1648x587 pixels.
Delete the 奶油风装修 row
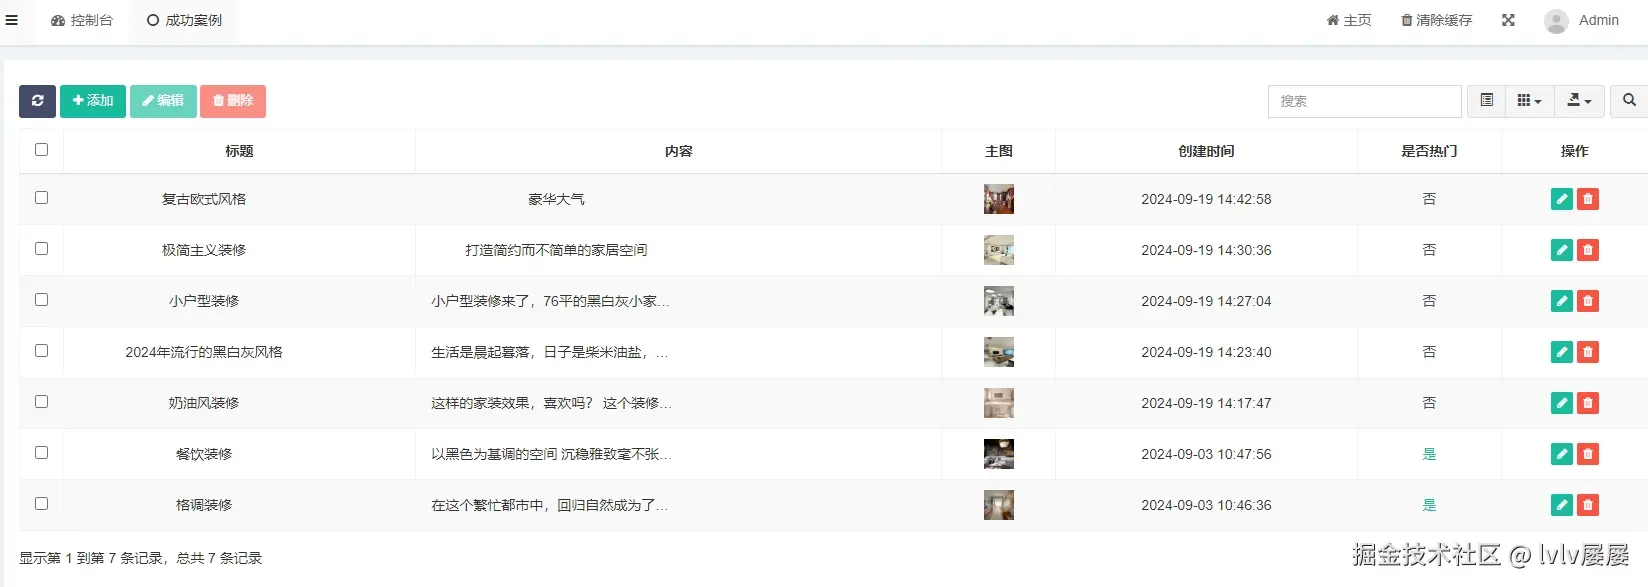coord(1588,403)
